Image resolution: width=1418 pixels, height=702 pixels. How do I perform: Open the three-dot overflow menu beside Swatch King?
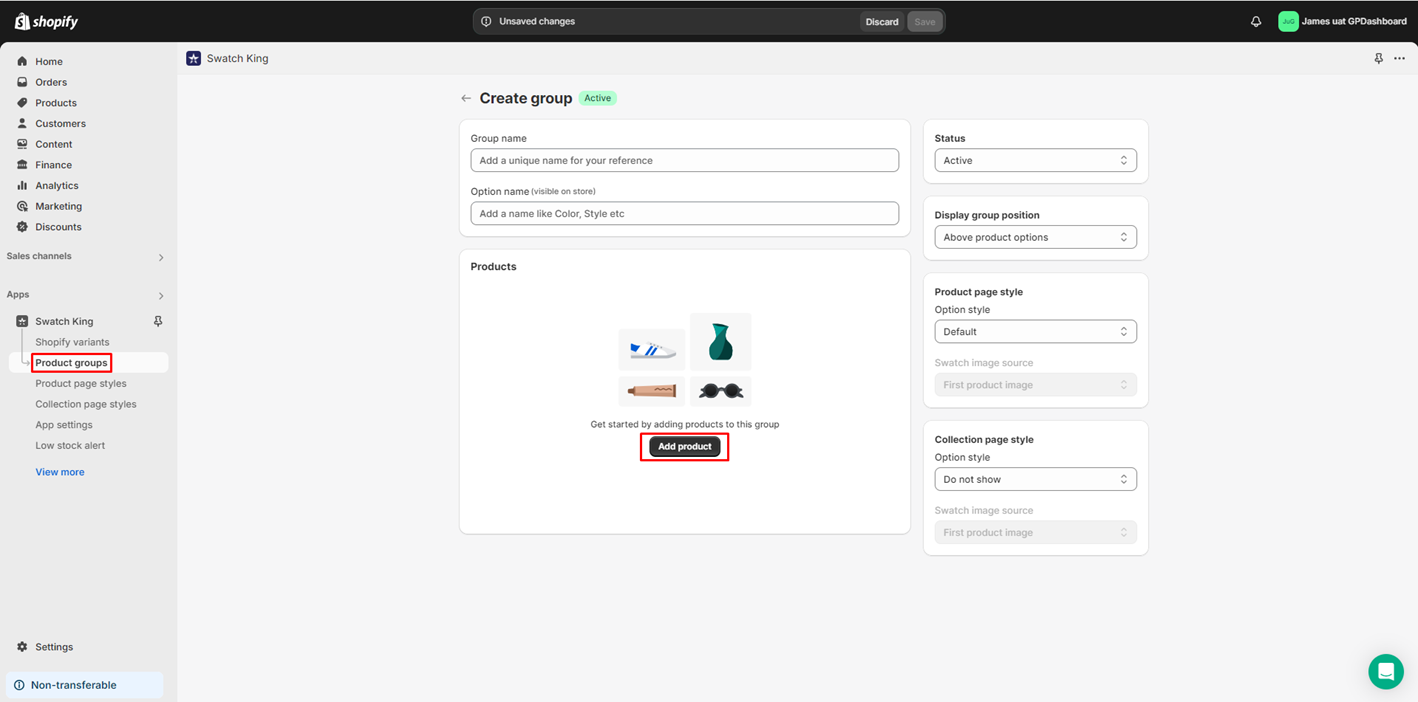coord(1399,58)
